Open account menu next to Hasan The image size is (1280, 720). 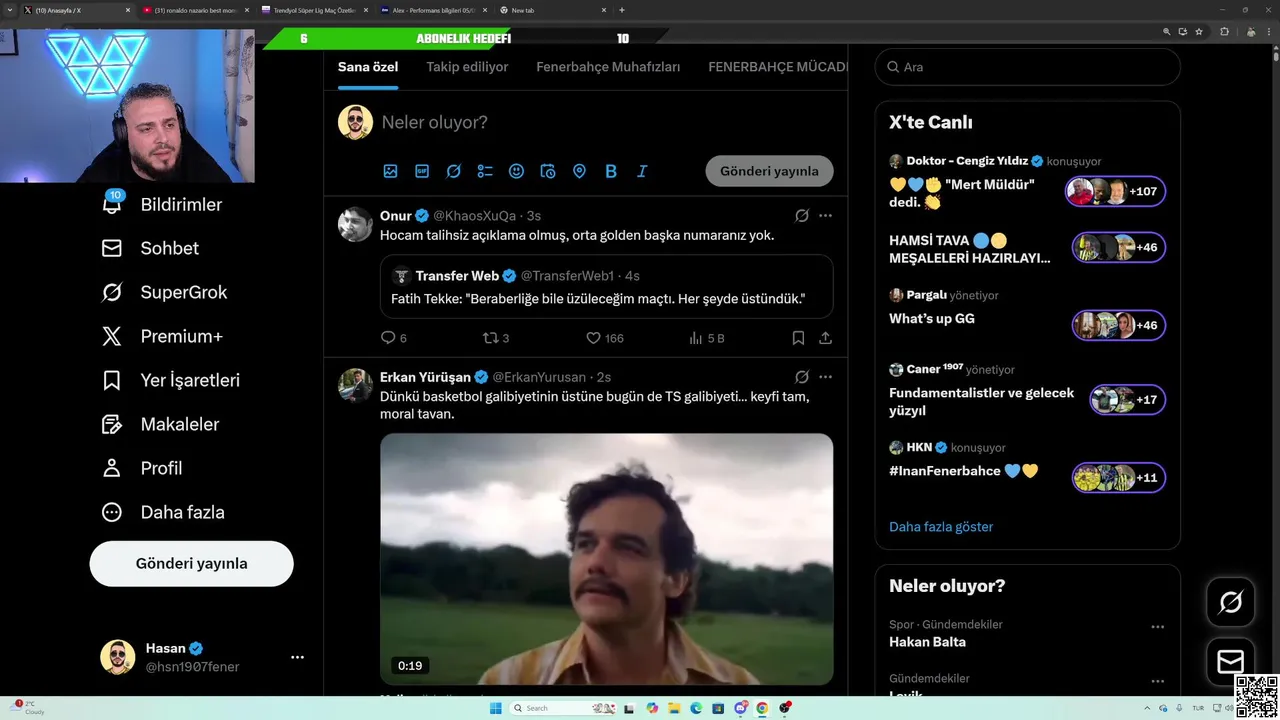(x=297, y=657)
